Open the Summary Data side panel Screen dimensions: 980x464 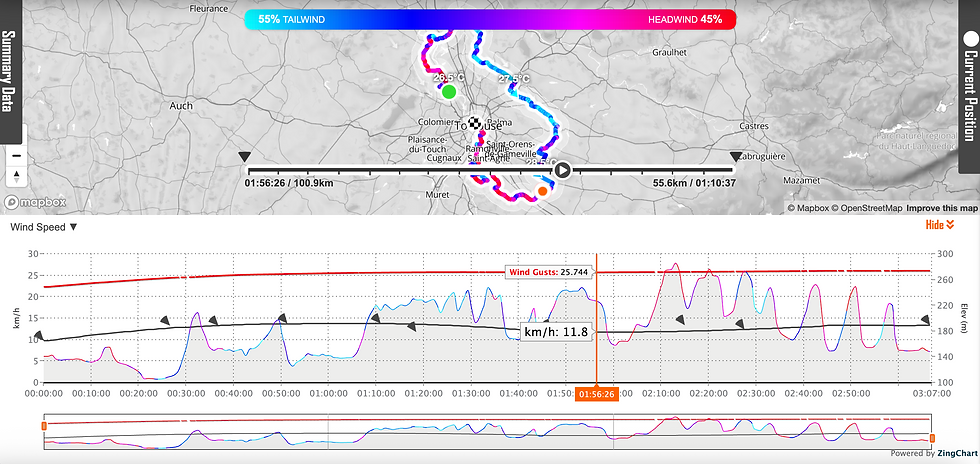coord(10,71)
